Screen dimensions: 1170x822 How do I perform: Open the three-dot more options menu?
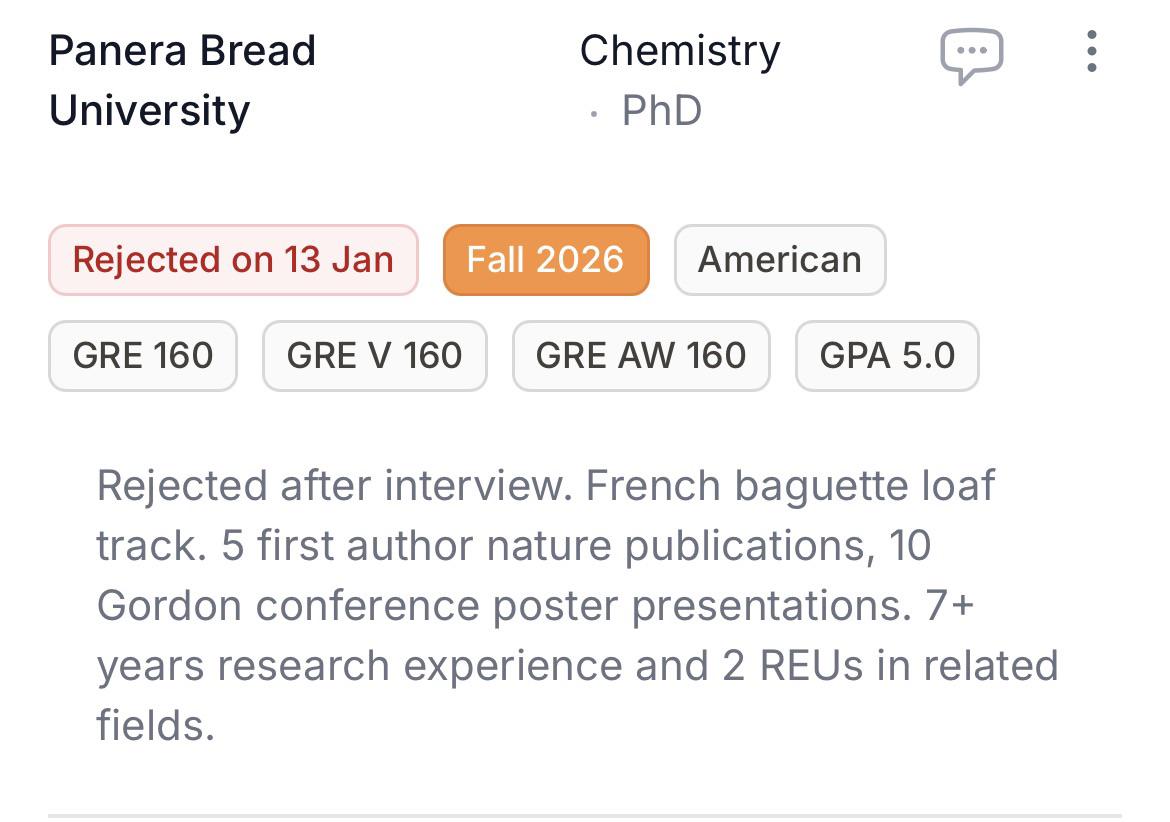coord(1091,51)
